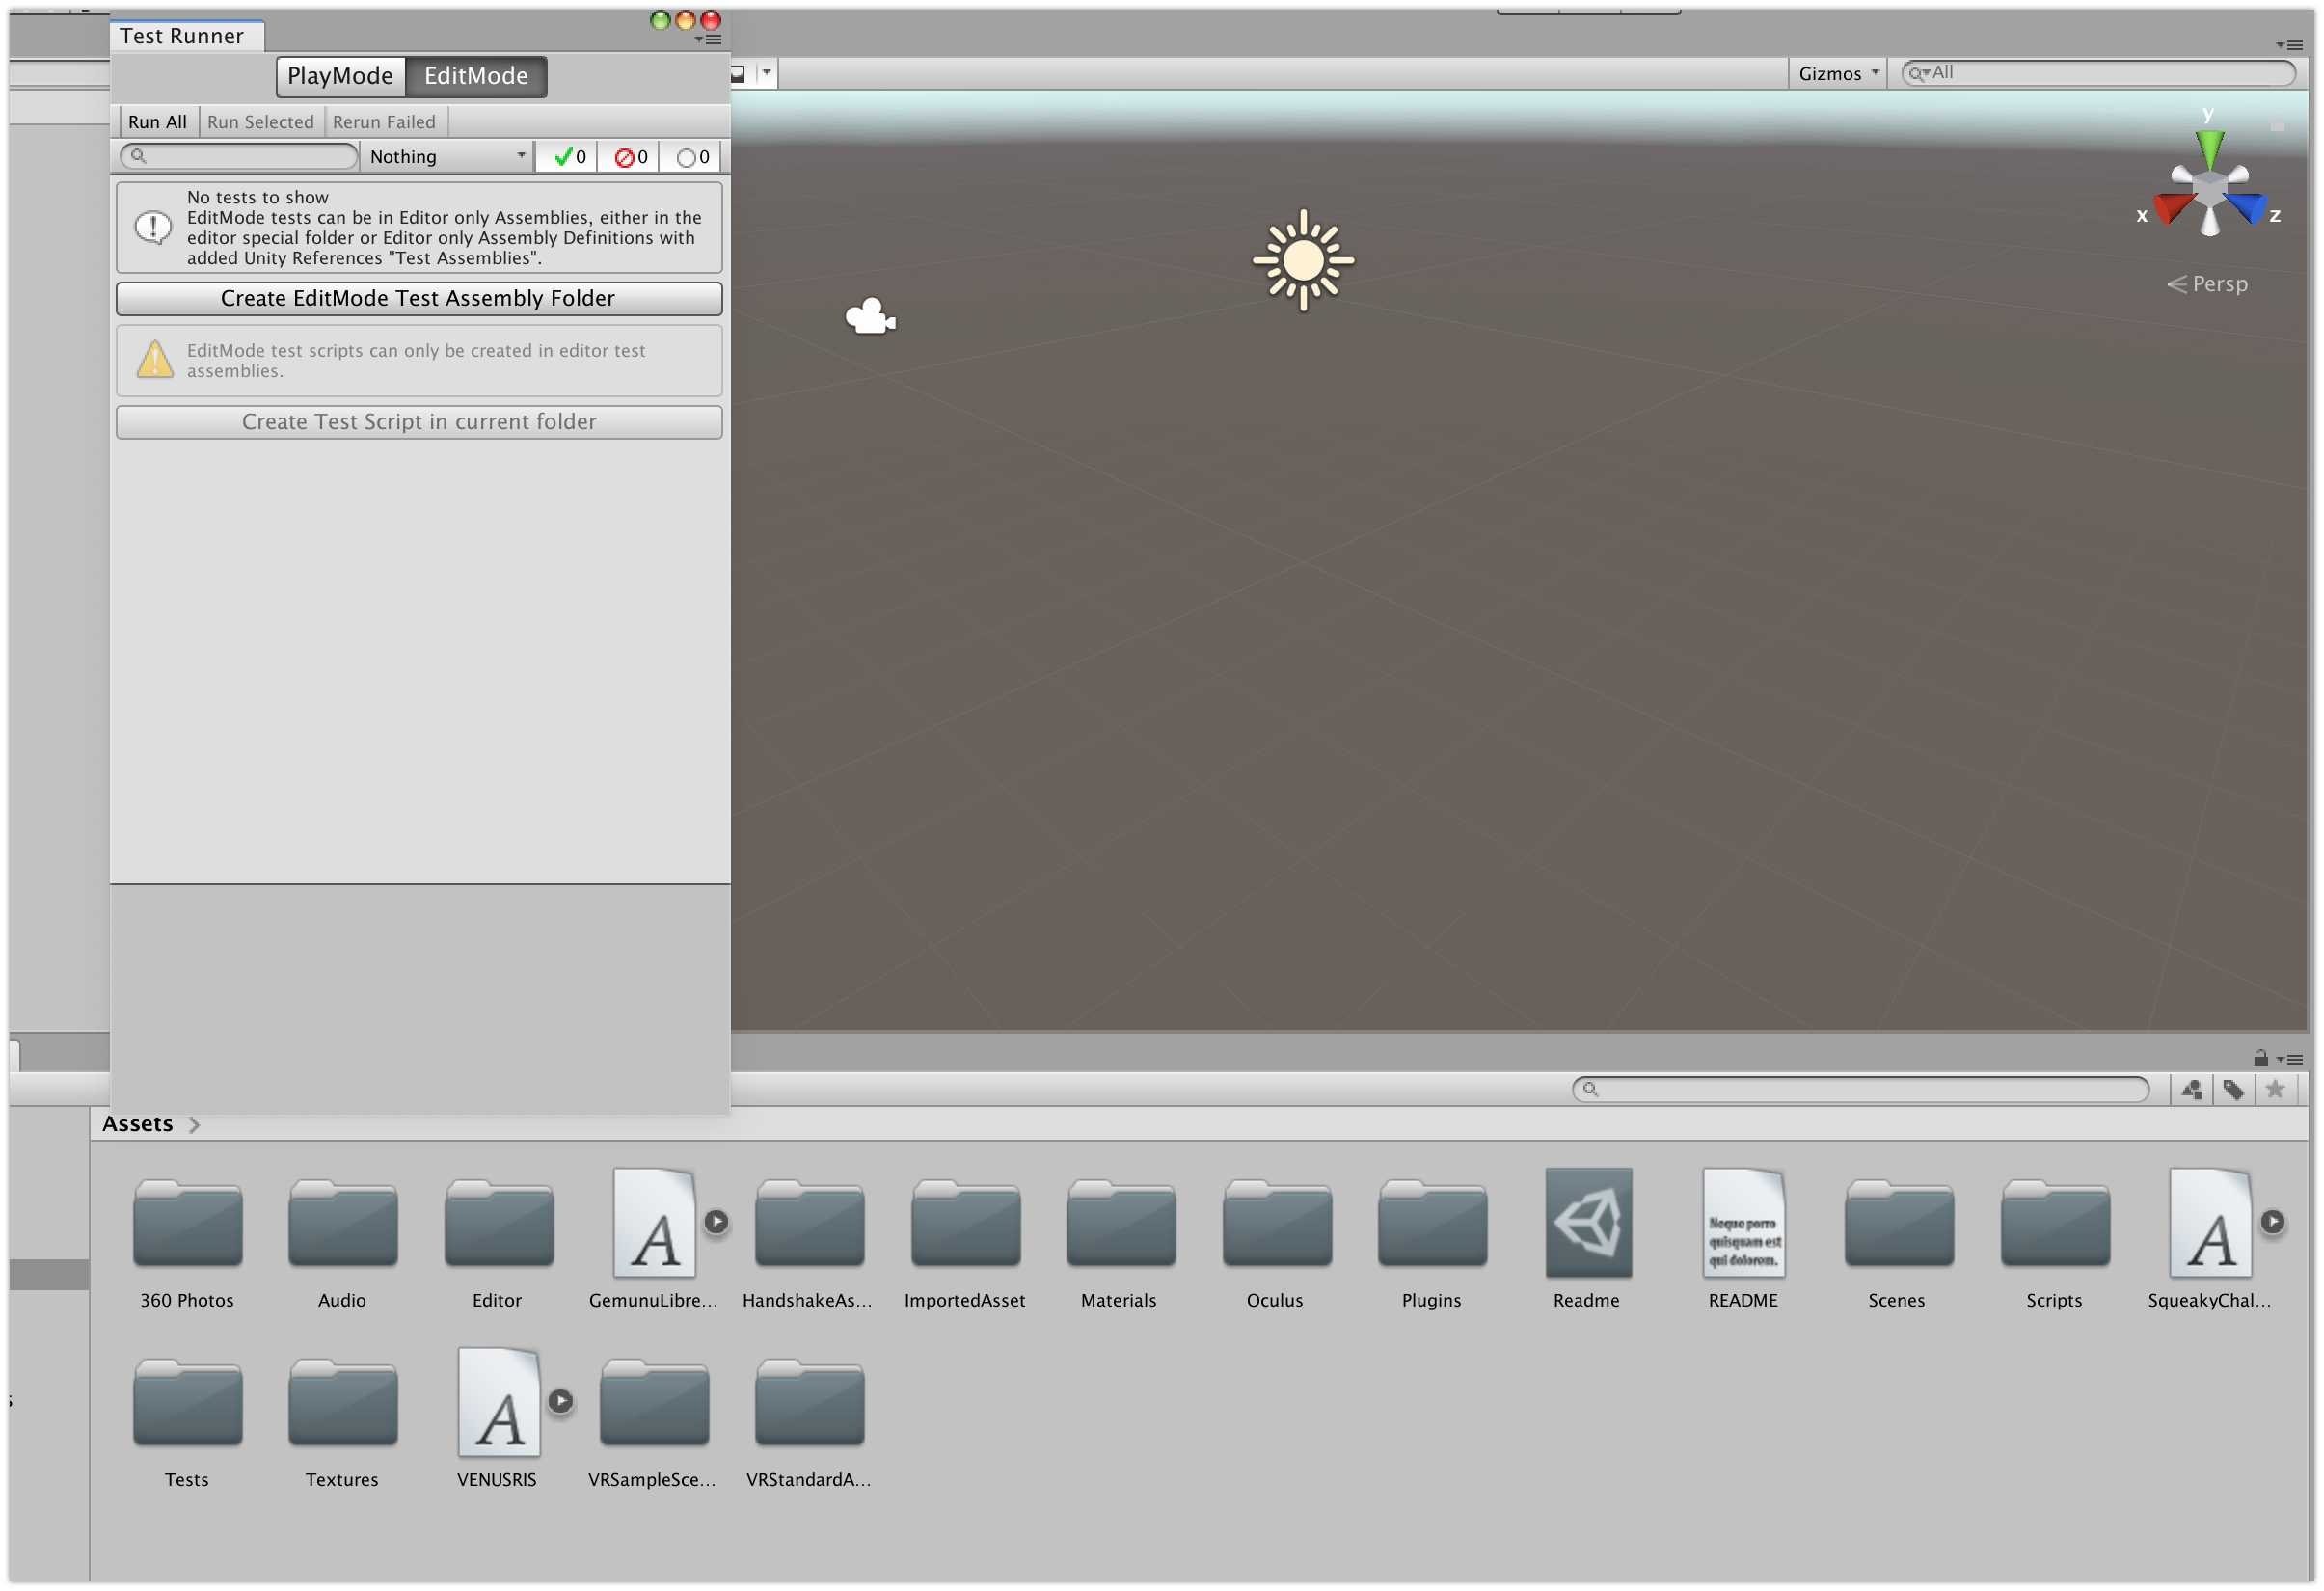Image resolution: width=2324 pixels, height=1591 pixels.
Task: Select the Directional Light sun gizmo
Action: point(1302,261)
